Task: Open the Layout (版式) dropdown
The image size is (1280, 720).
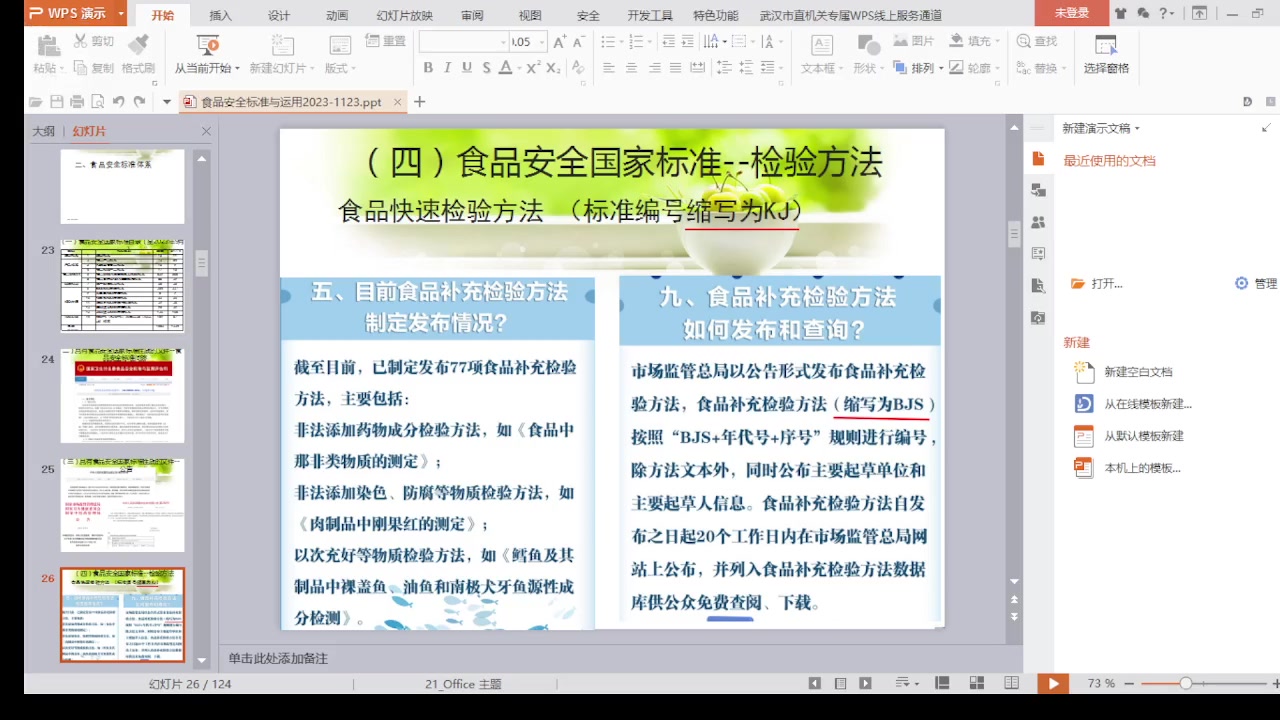Action: [340, 68]
